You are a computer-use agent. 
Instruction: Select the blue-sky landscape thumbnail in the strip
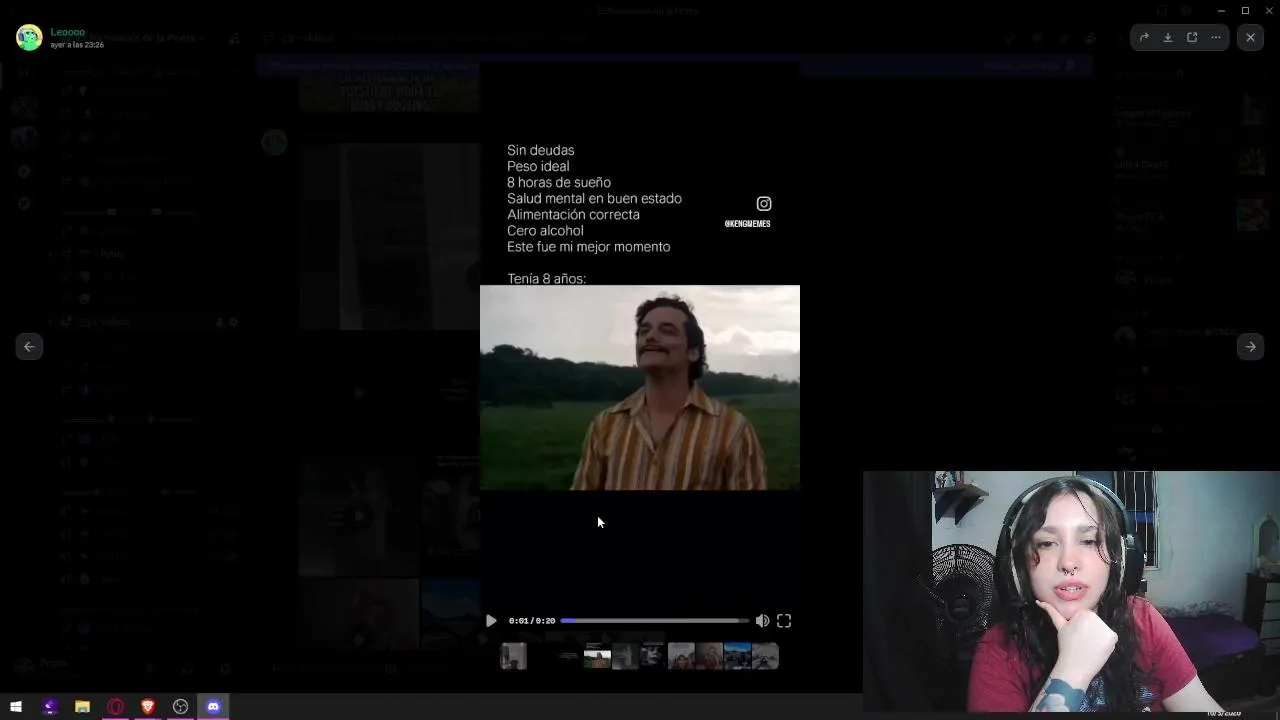coord(737,656)
